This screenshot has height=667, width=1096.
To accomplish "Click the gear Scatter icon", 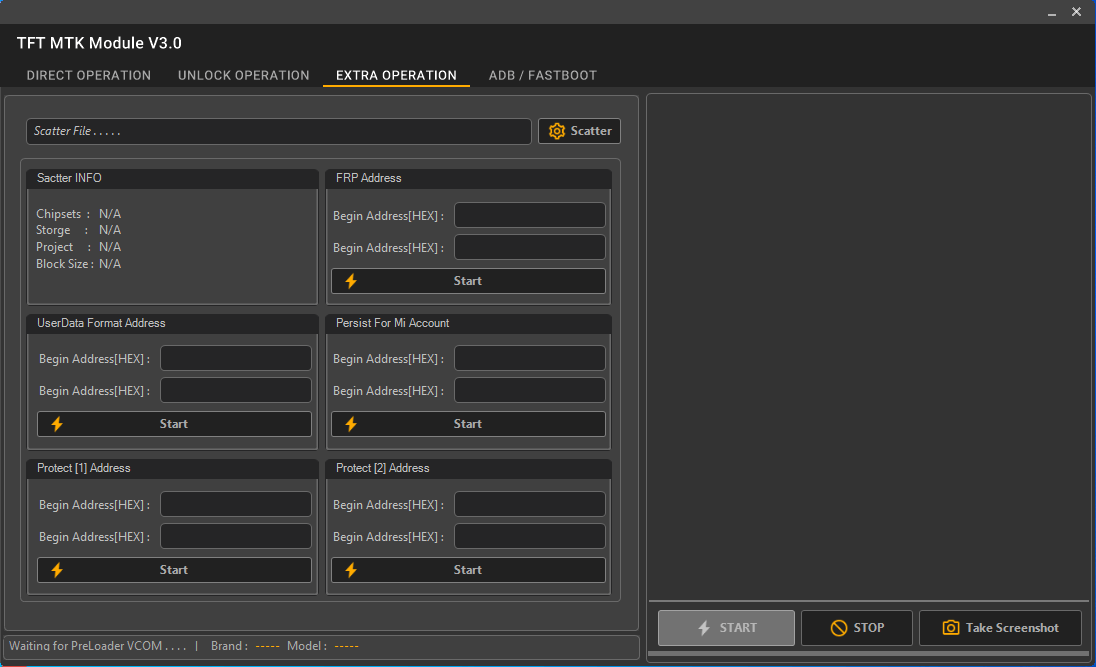I will coord(557,130).
